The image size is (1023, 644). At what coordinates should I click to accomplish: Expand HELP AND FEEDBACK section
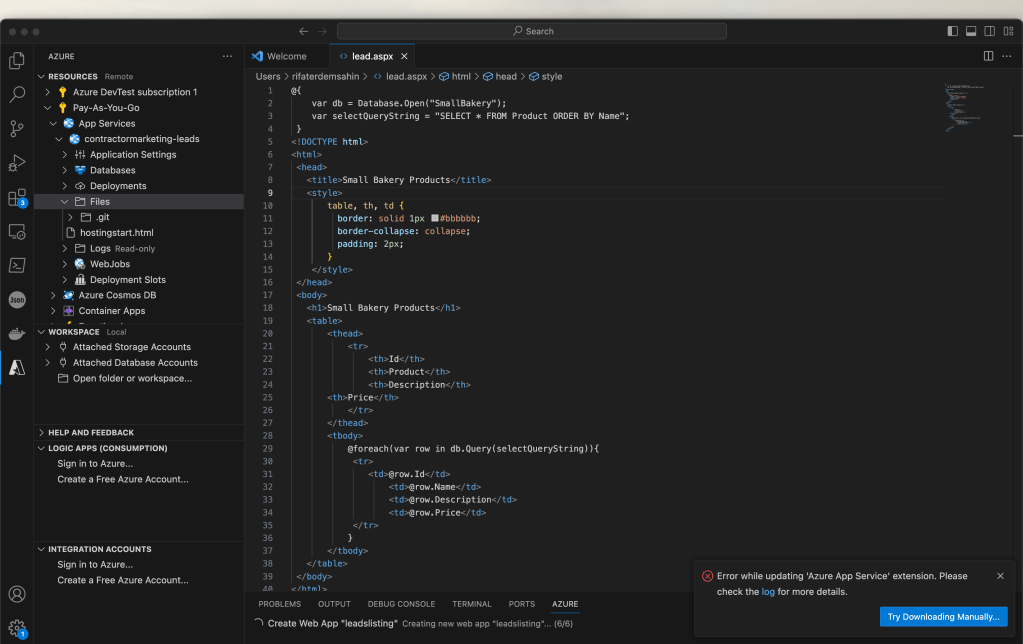[41, 433]
